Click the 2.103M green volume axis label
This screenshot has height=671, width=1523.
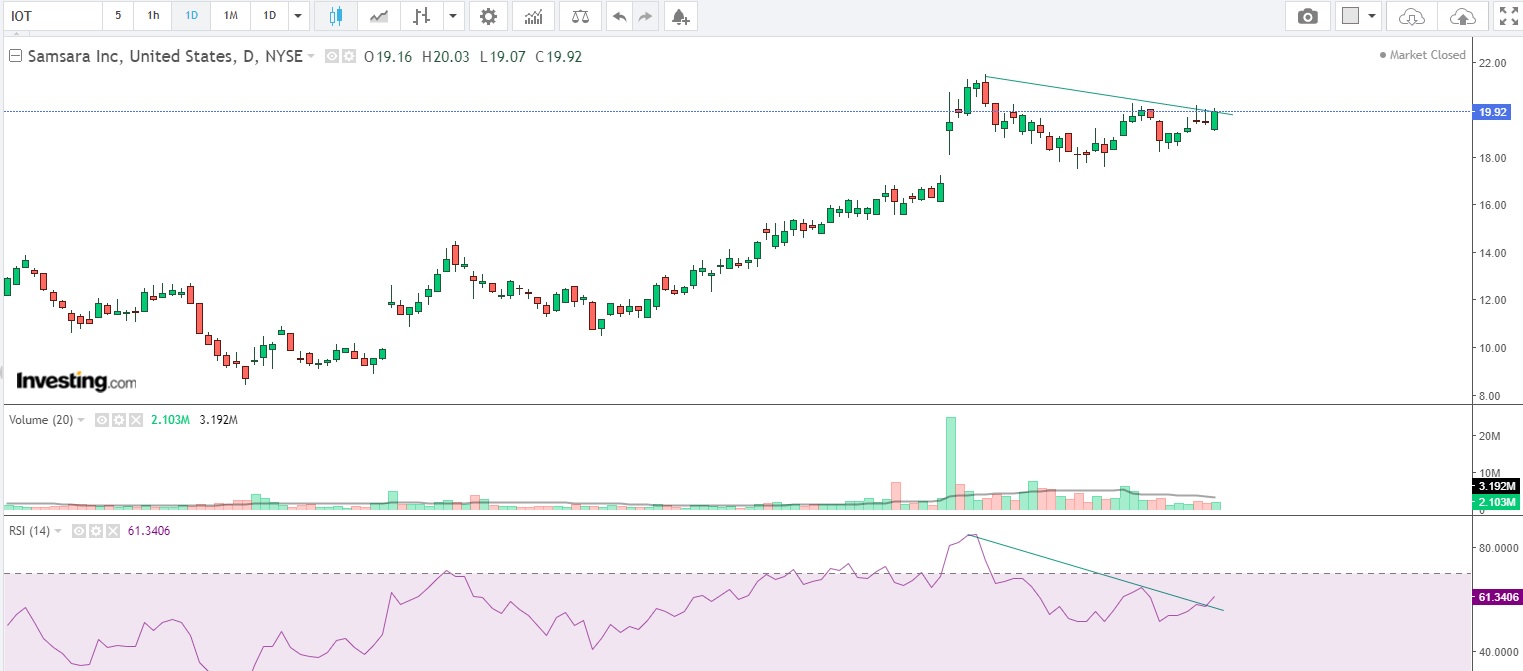1498,502
